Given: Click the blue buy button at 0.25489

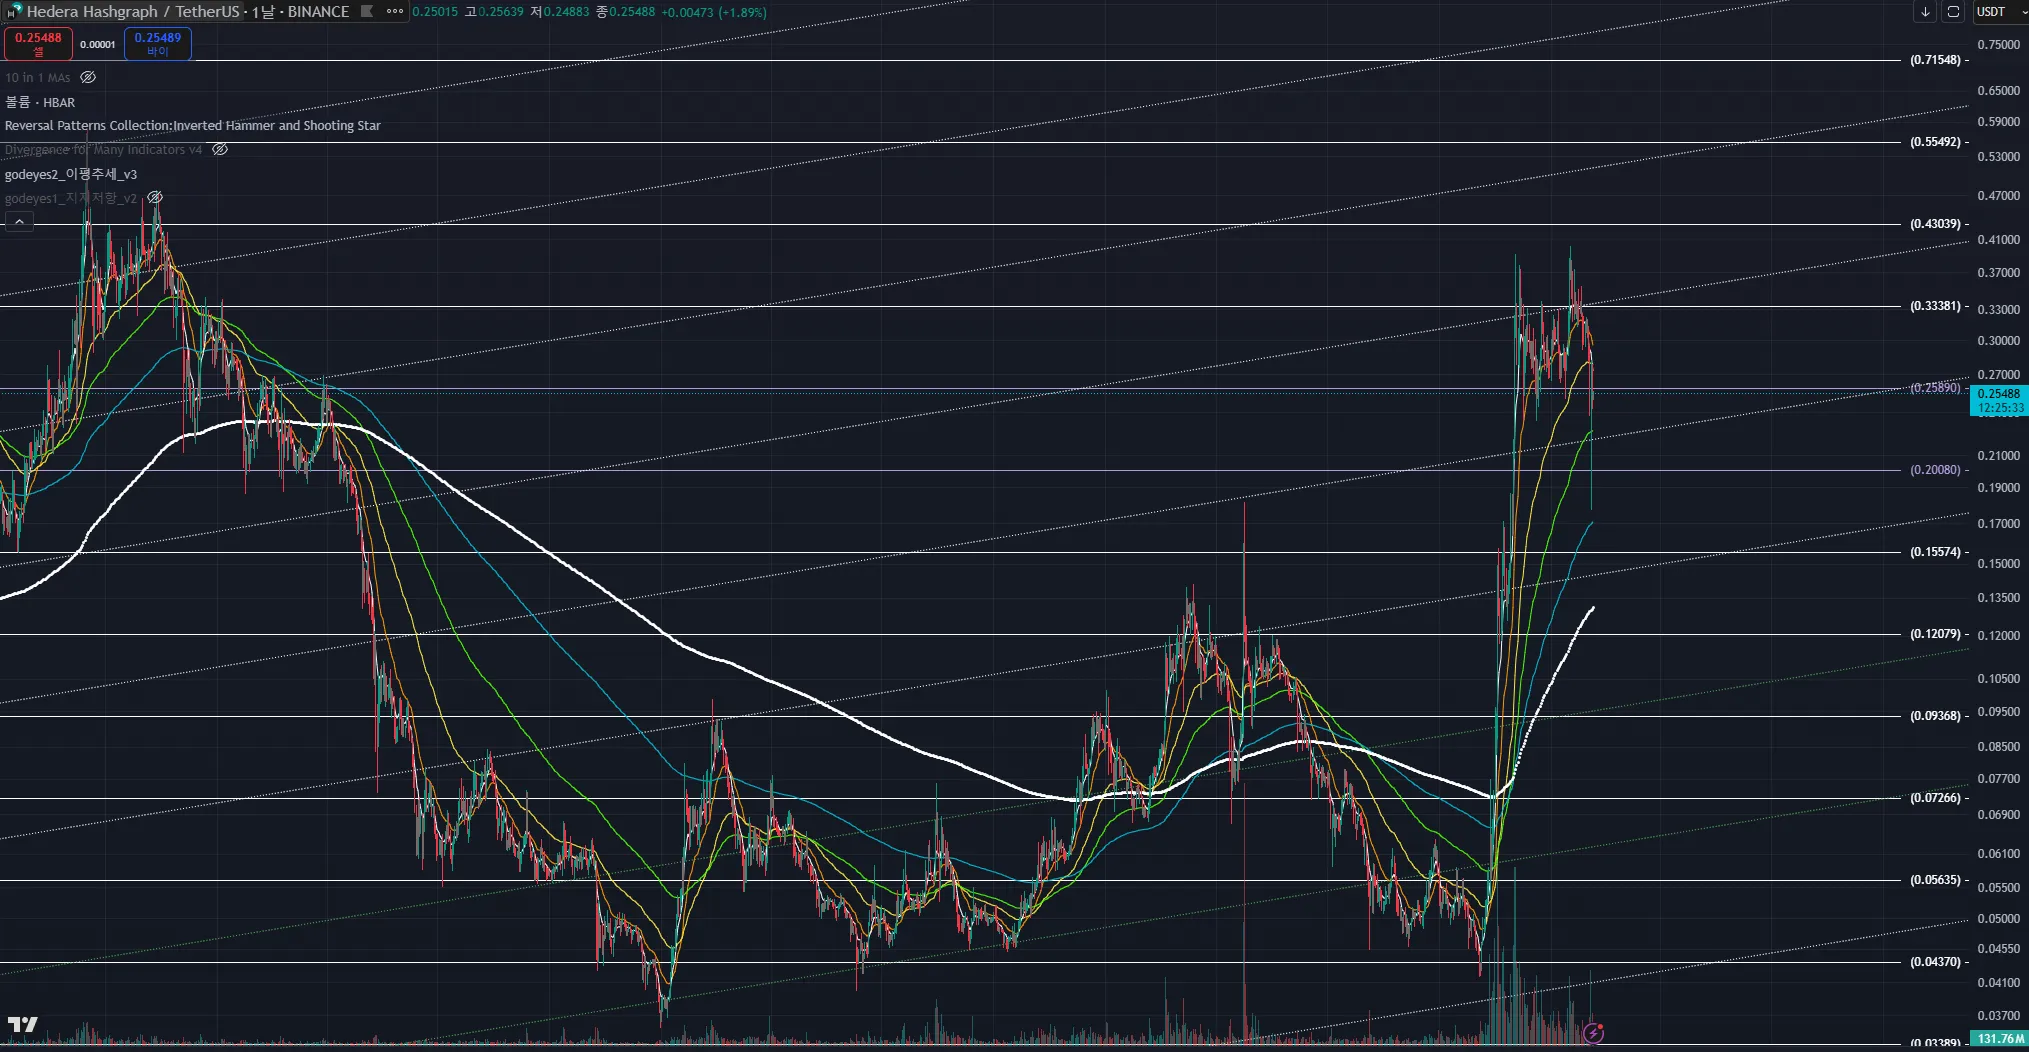Looking at the screenshot, I should 158,44.
